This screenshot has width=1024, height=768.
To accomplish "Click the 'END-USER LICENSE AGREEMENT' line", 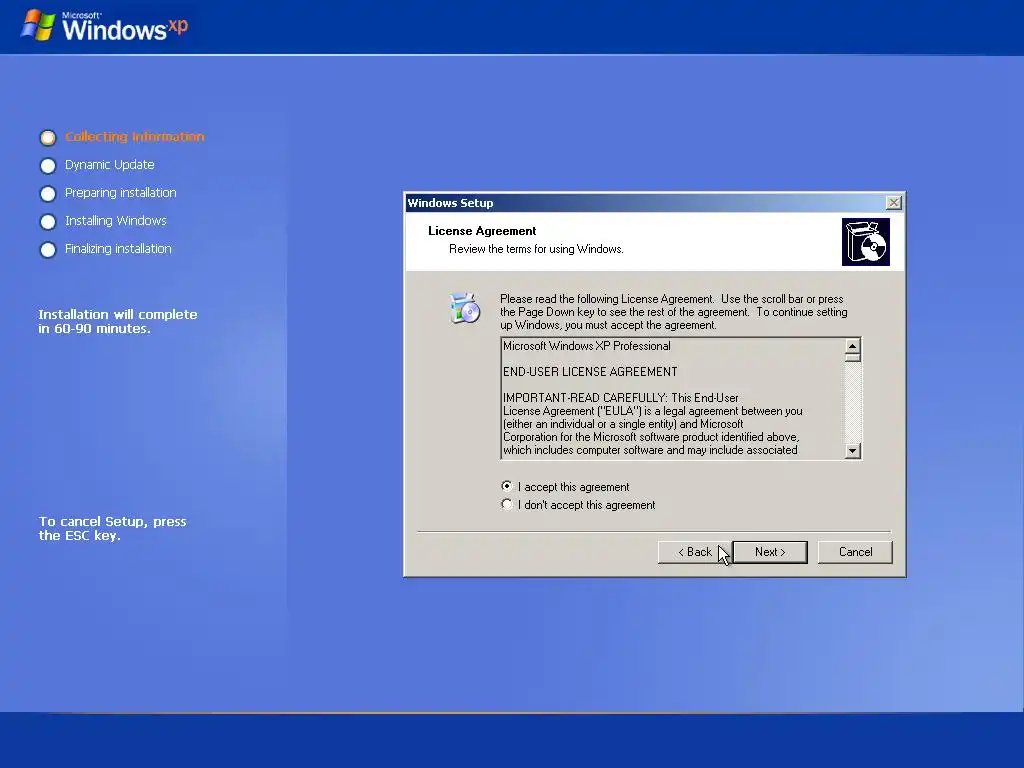I will 590,372.
